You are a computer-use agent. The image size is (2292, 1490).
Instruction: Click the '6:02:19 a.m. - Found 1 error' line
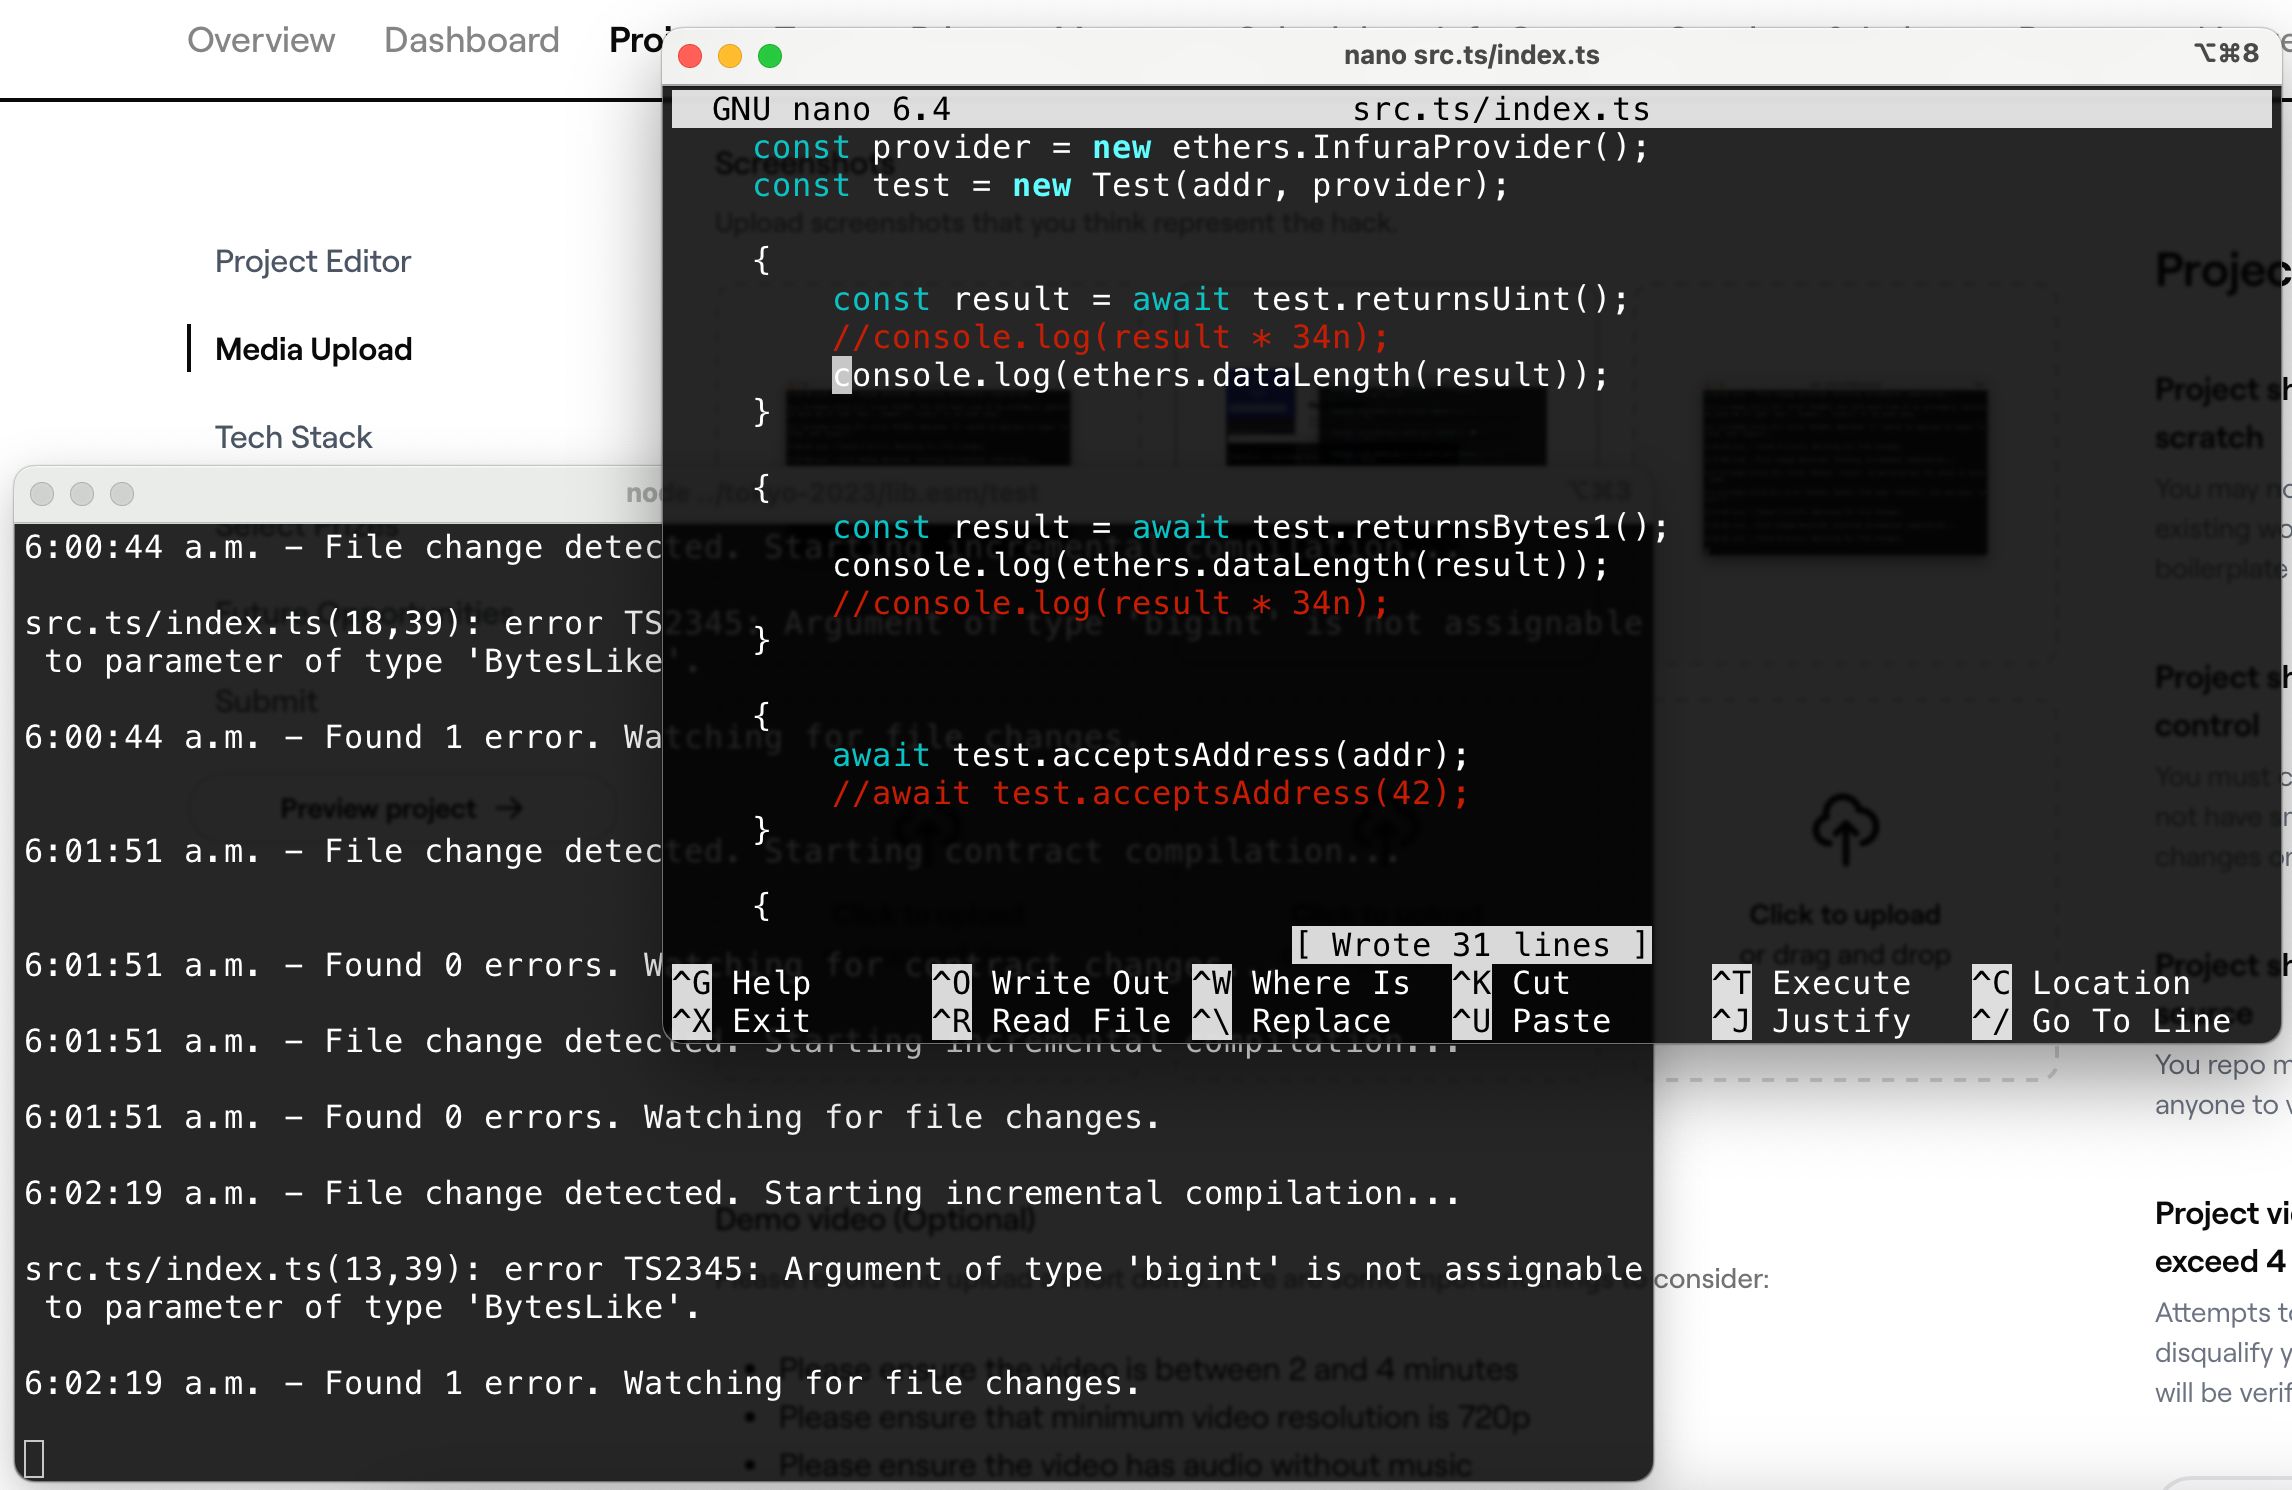tap(582, 1383)
